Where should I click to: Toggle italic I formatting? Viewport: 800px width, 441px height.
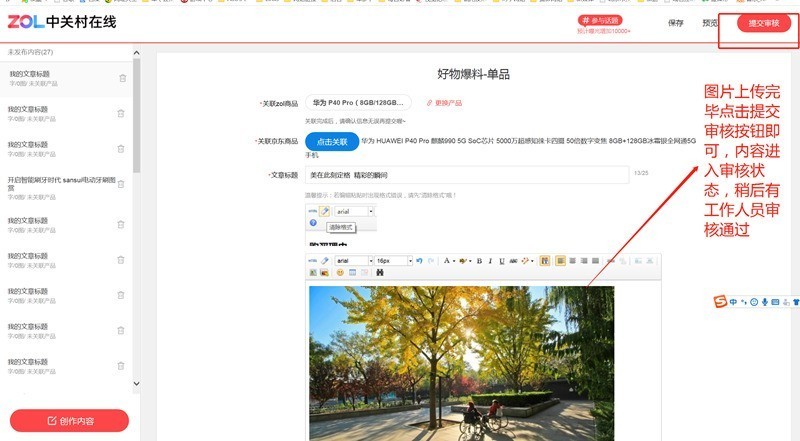490,261
